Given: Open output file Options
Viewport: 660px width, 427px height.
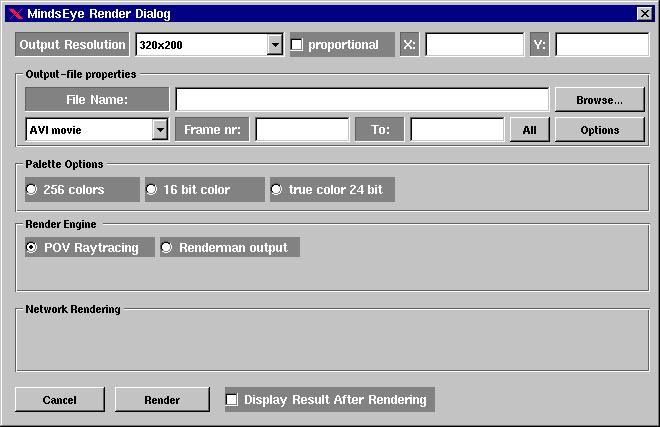Looking at the screenshot, I should [x=599, y=130].
